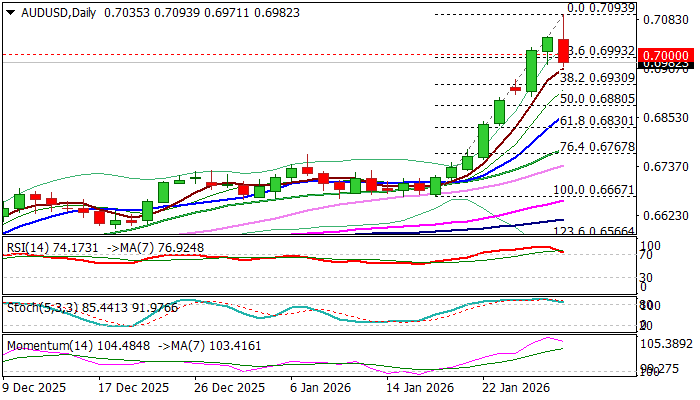
Task: Click the 105.3892 momentum scale value
Action: click(x=667, y=344)
